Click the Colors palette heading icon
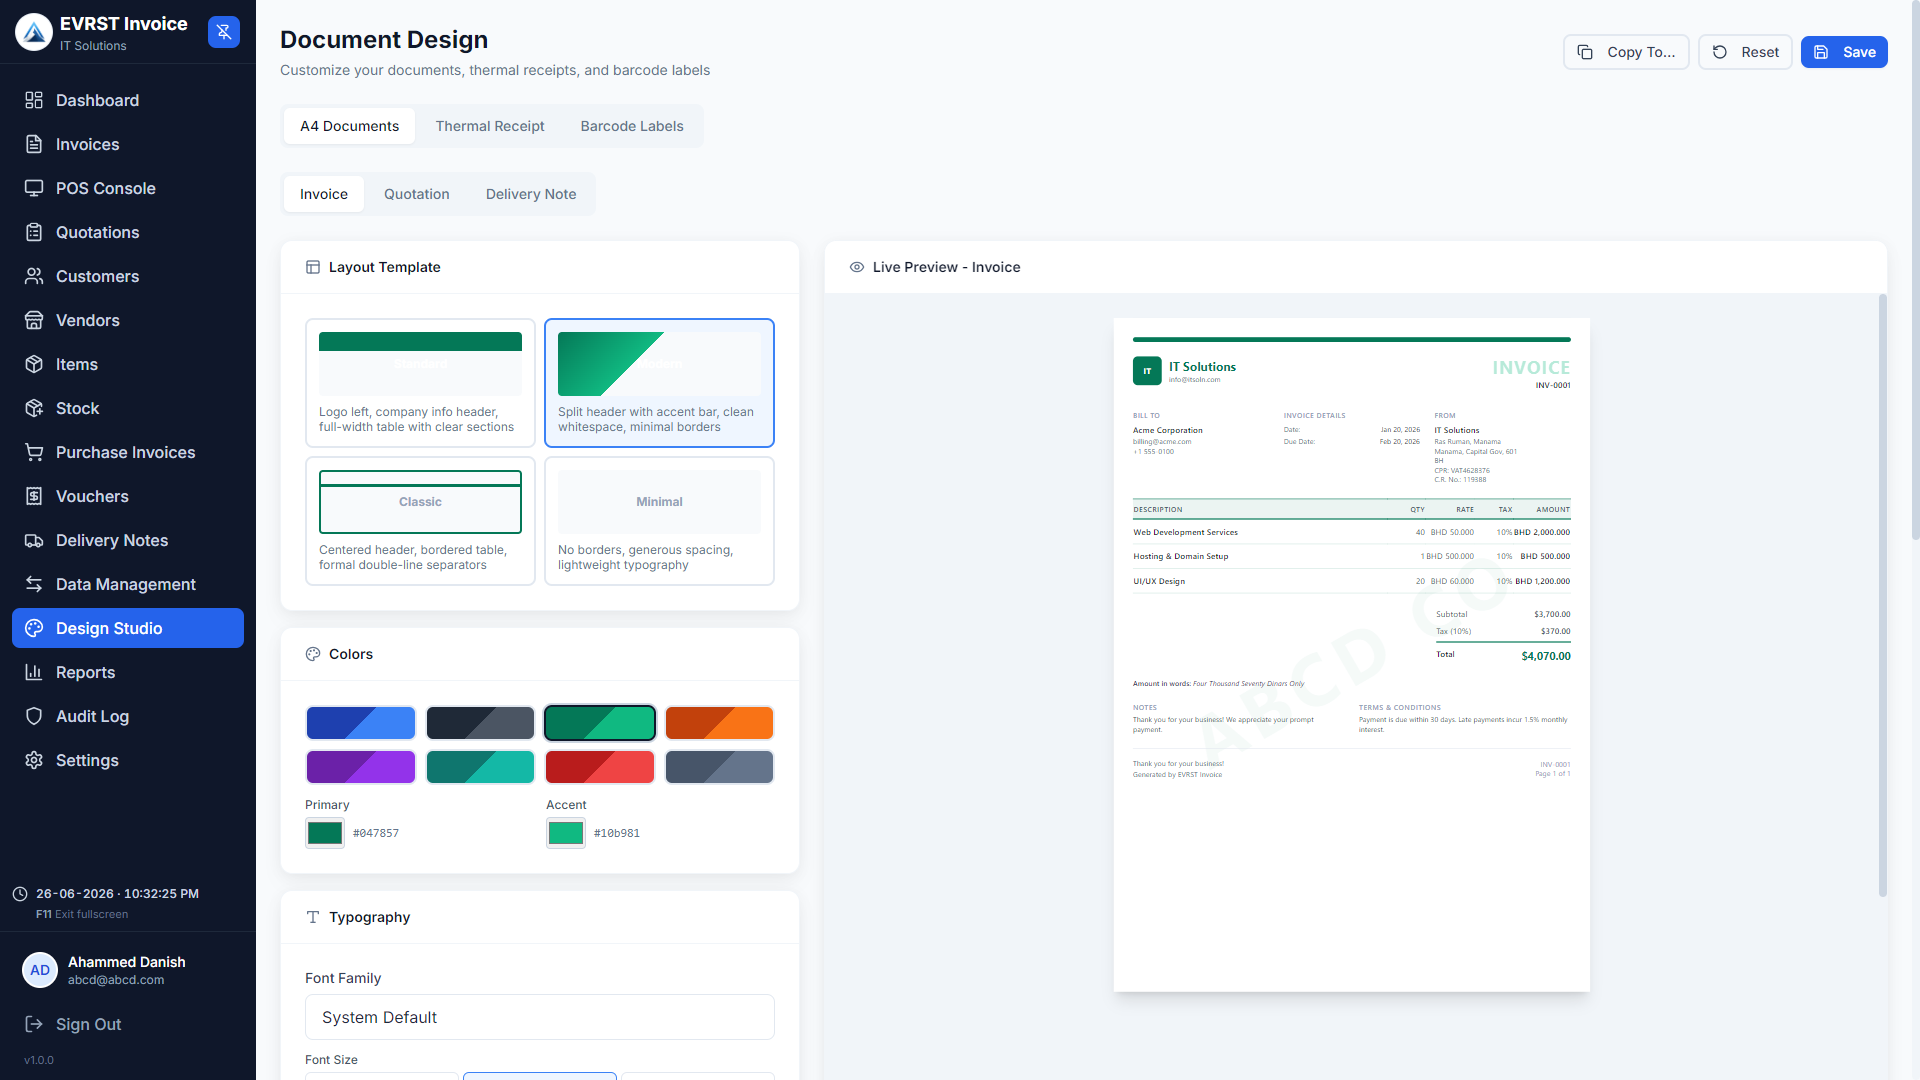The height and width of the screenshot is (1080, 1920). pos(313,654)
